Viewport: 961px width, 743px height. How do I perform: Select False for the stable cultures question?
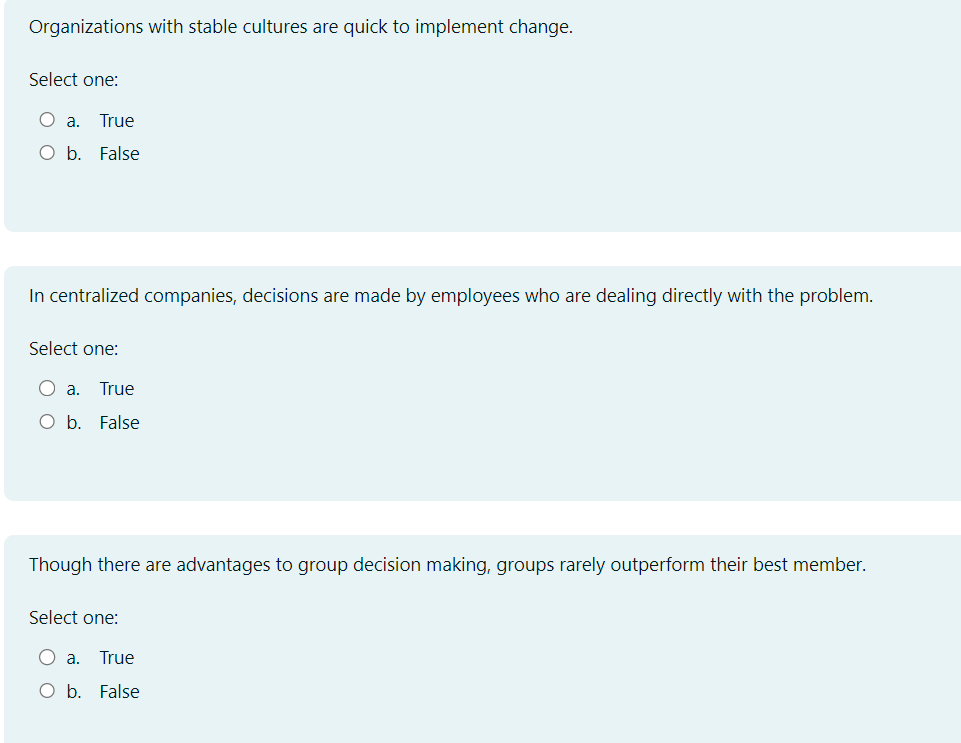(x=47, y=152)
